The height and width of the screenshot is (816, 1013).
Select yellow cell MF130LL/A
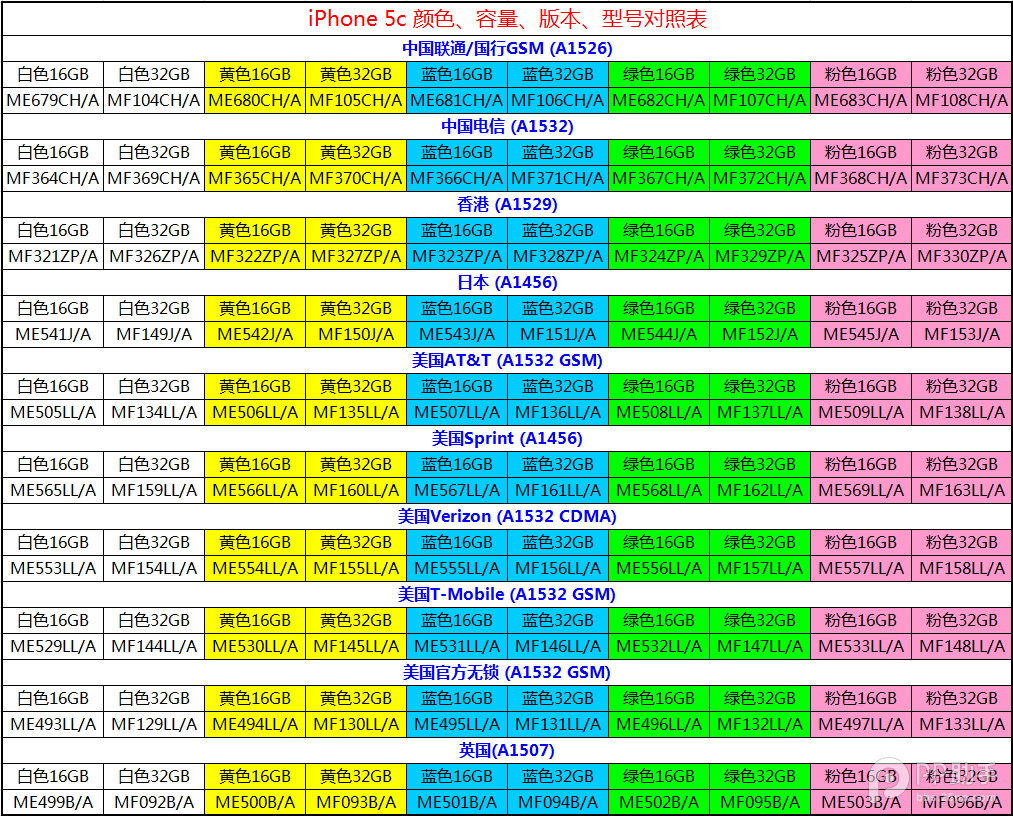coord(356,724)
